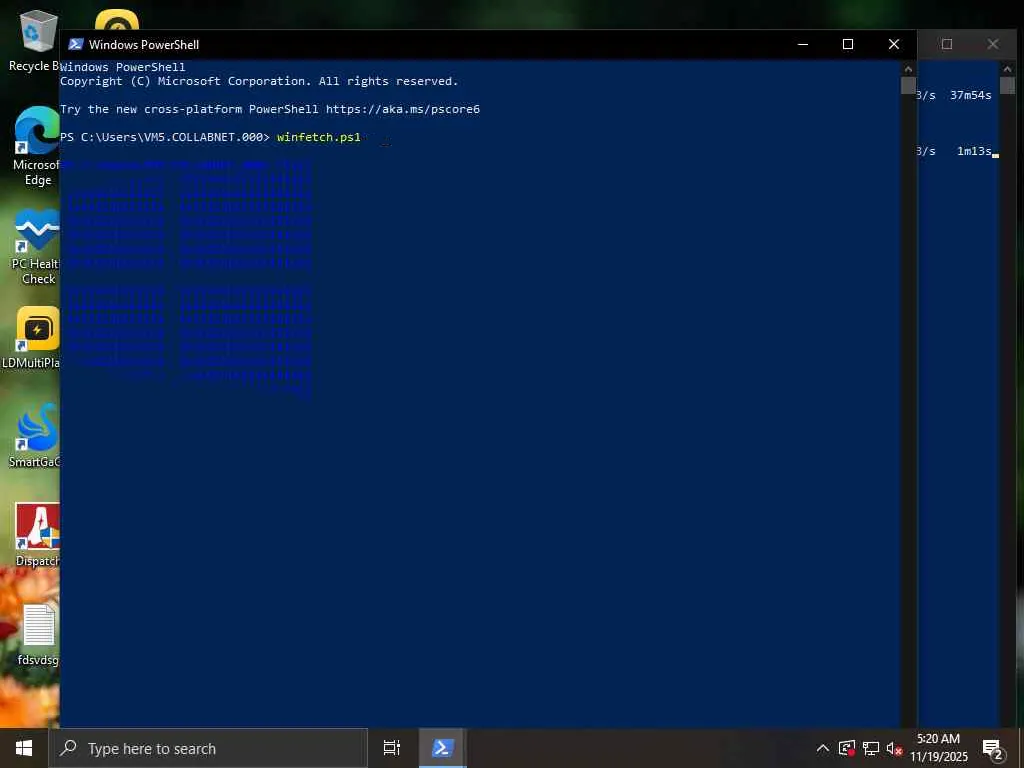Close the background console window
This screenshot has height=768, width=1024.
993,44
